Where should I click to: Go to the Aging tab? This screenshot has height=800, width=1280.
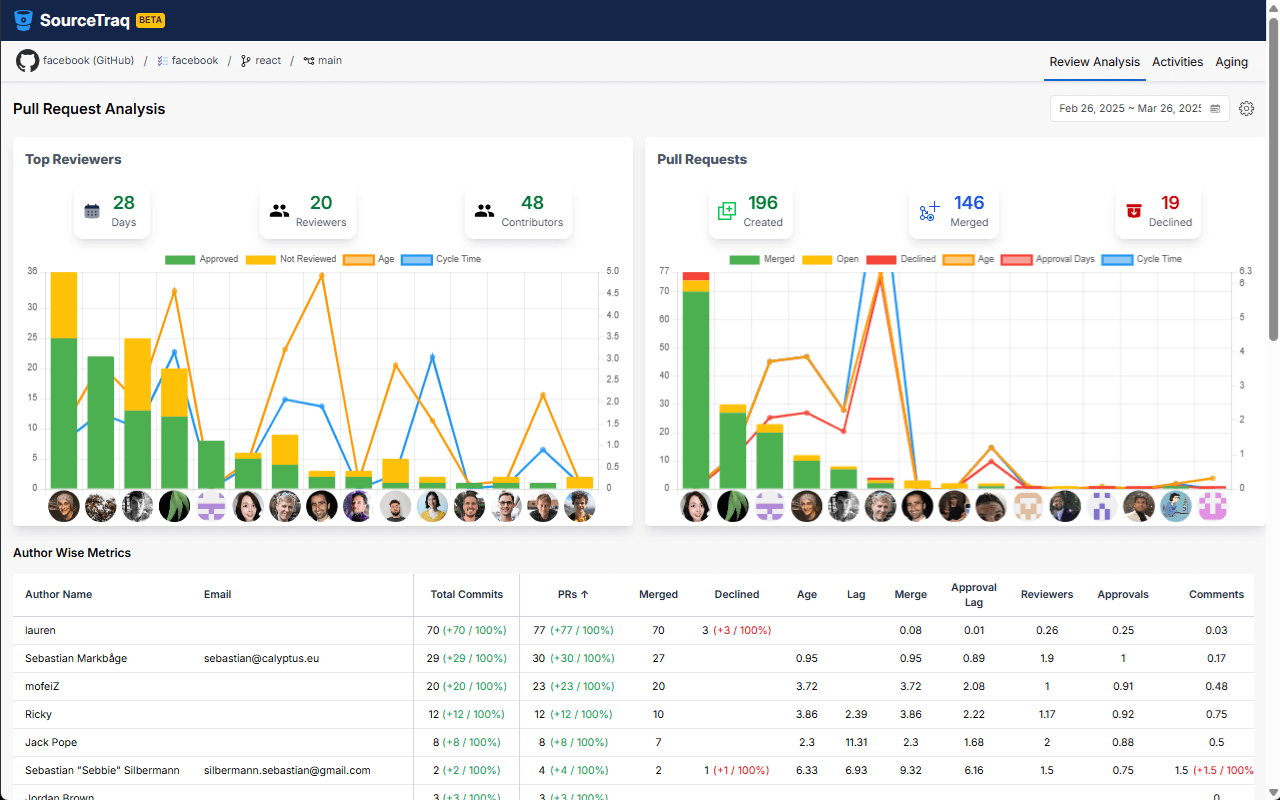pyautogui.click(x=1231, y=62)
